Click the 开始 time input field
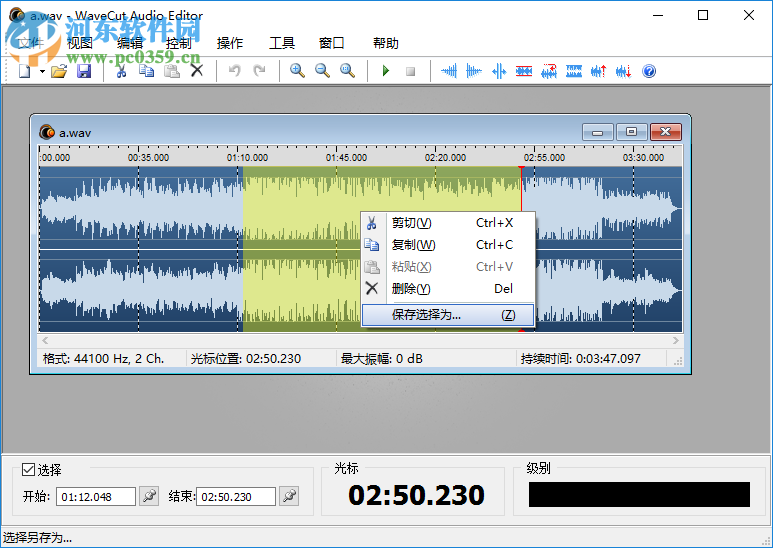 pos(96,497)
